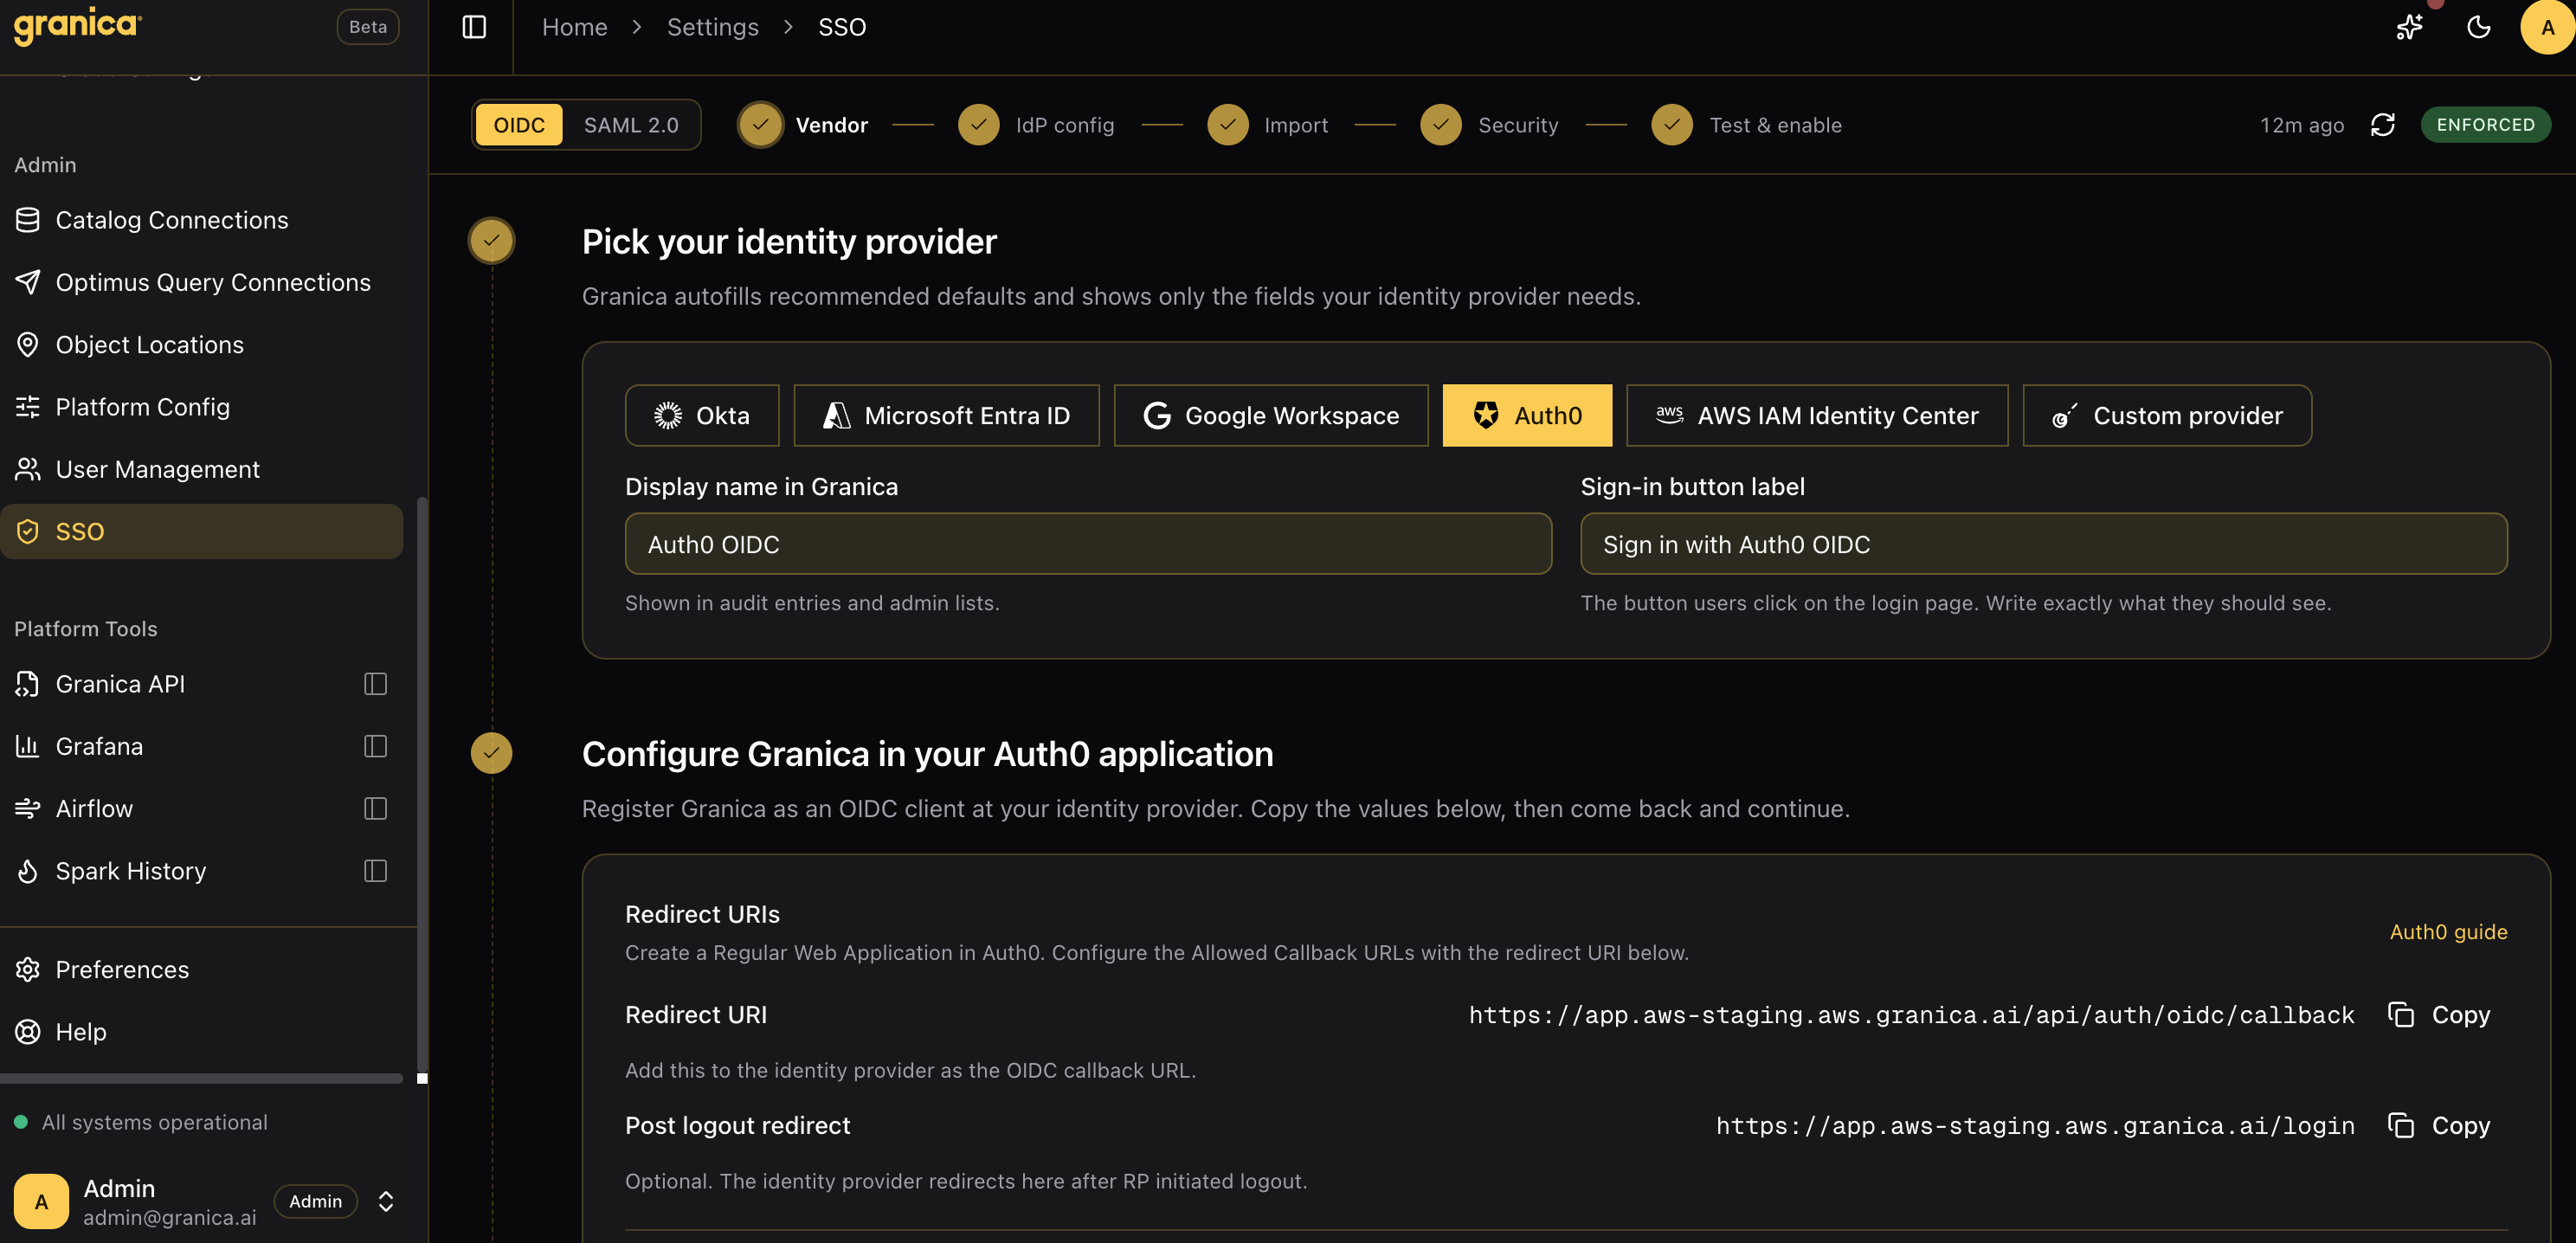Open Spark History in side panel icon
2576x1243 pixels.
375,871
